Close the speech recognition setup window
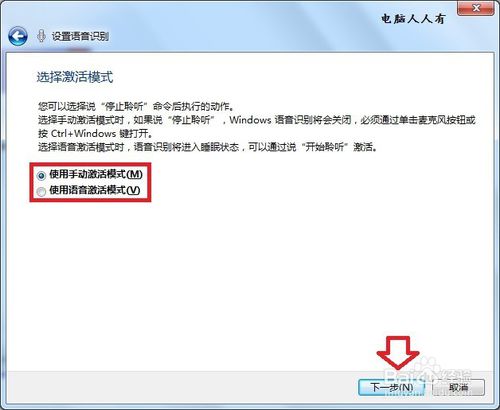This screenshot has width=500, height=410. [476, 8]
